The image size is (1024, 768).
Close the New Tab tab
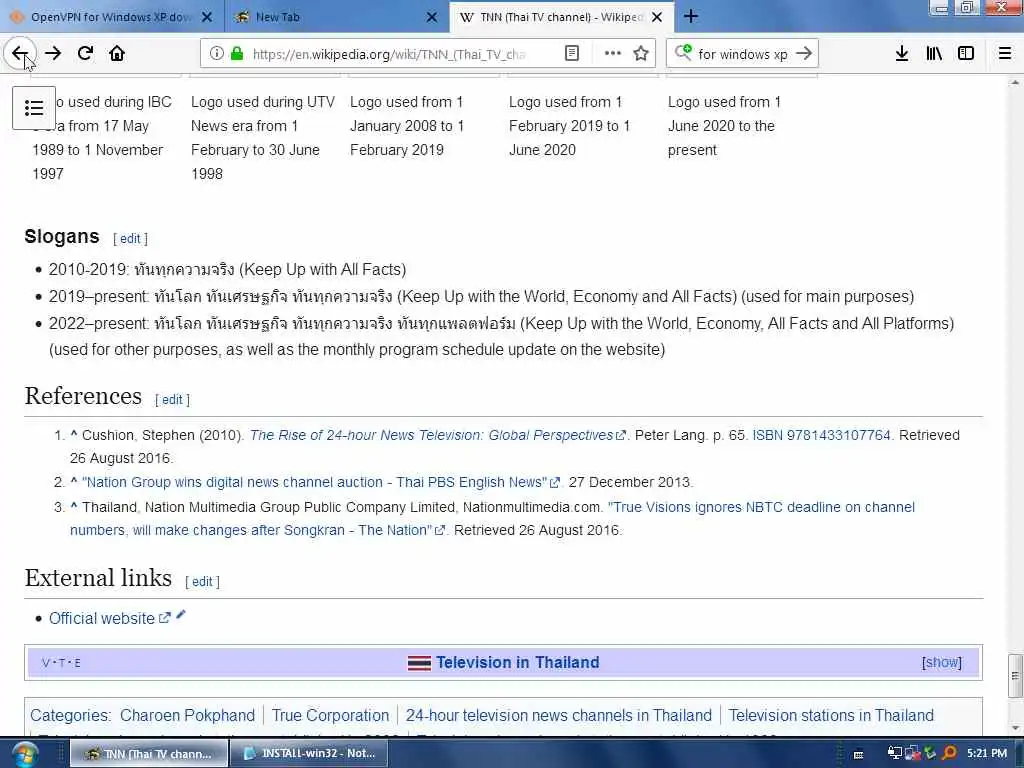[x=432, y=17]
